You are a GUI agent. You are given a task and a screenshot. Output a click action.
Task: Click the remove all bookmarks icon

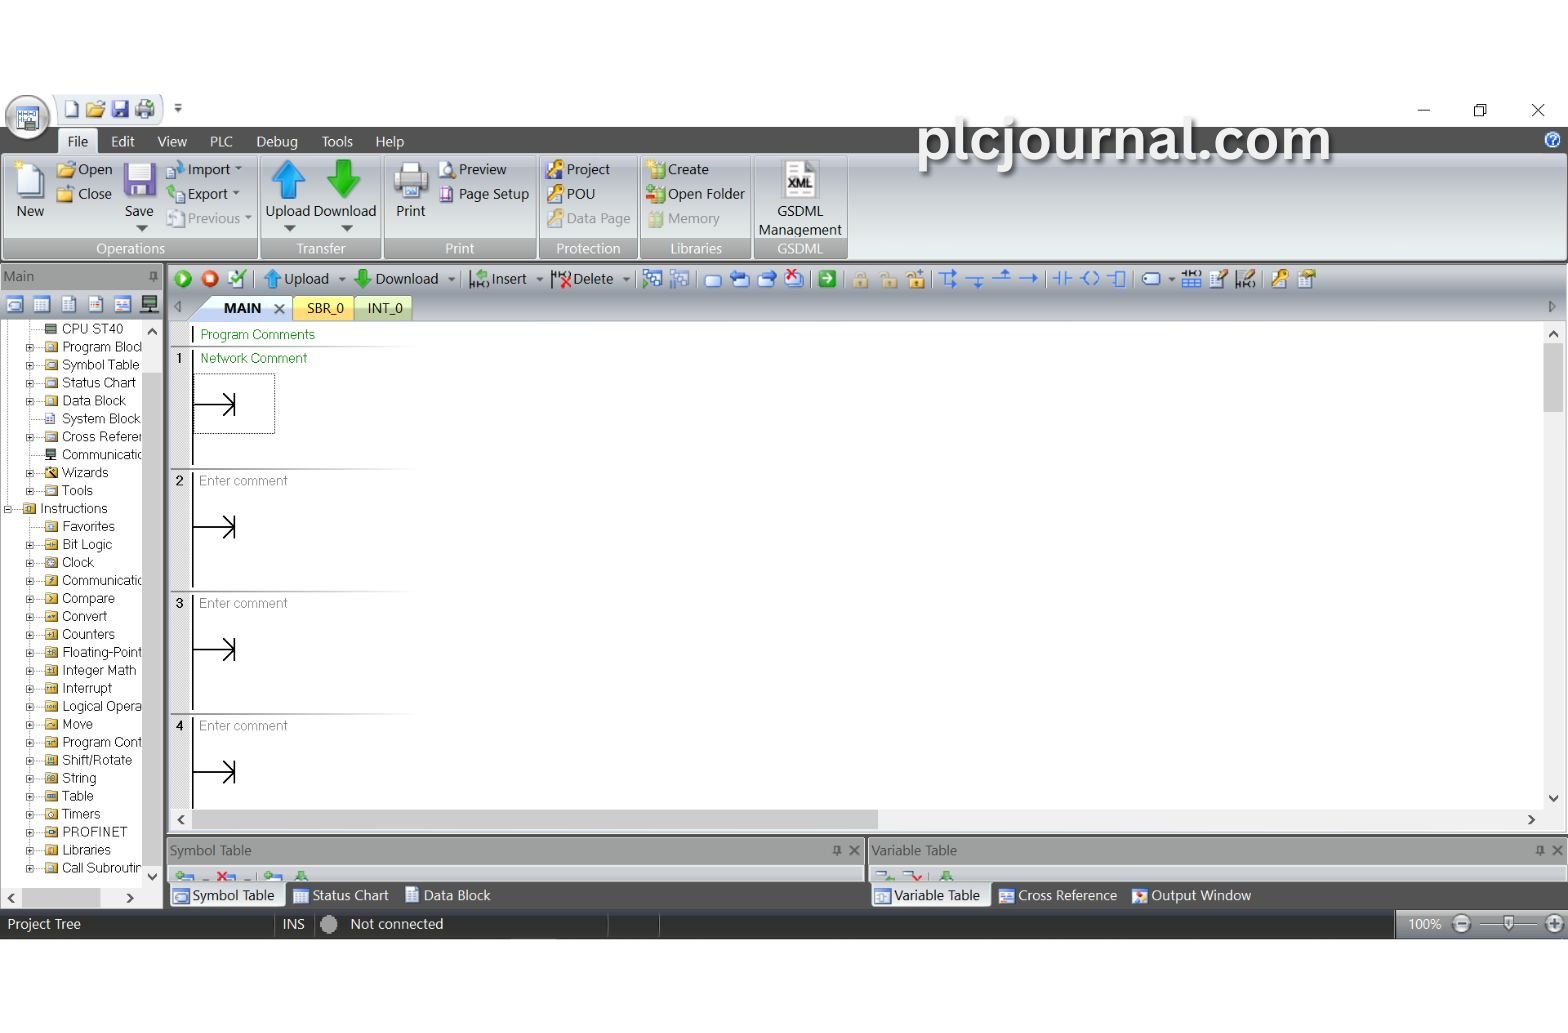pos(794,279)
